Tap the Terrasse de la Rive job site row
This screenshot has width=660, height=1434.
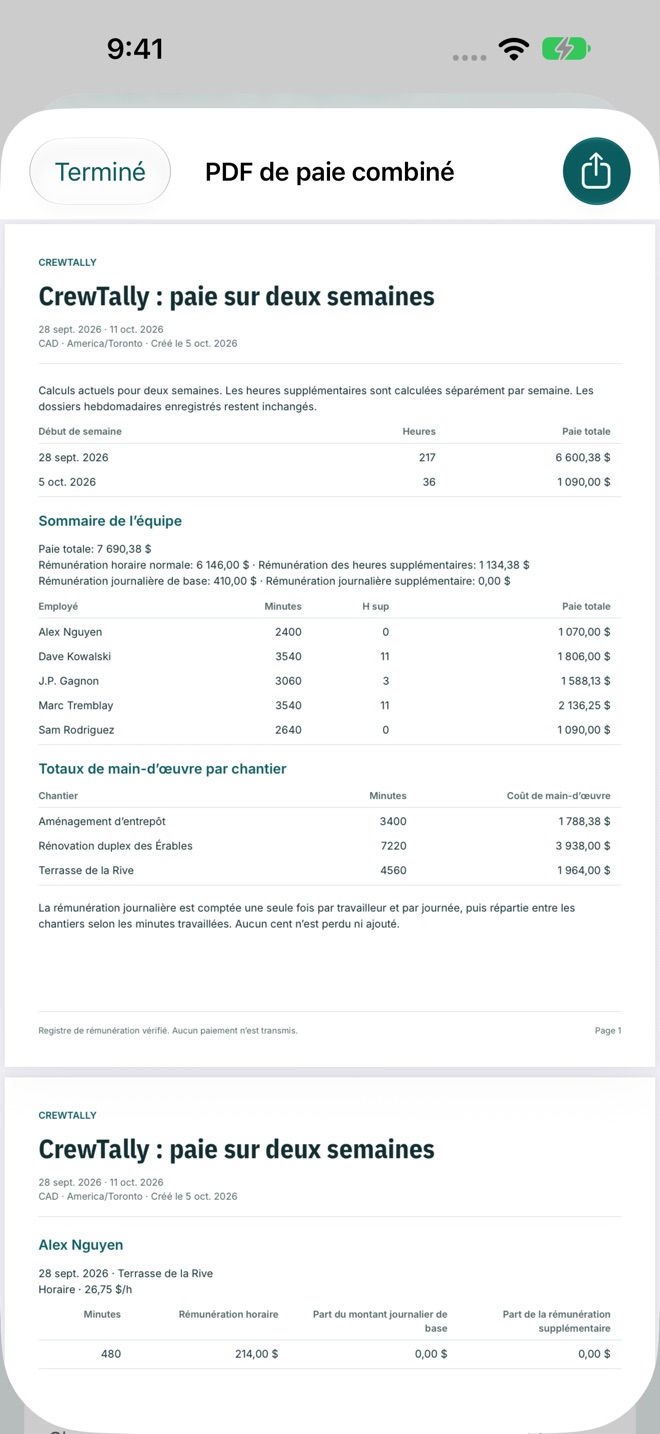(x=329, y=870)
